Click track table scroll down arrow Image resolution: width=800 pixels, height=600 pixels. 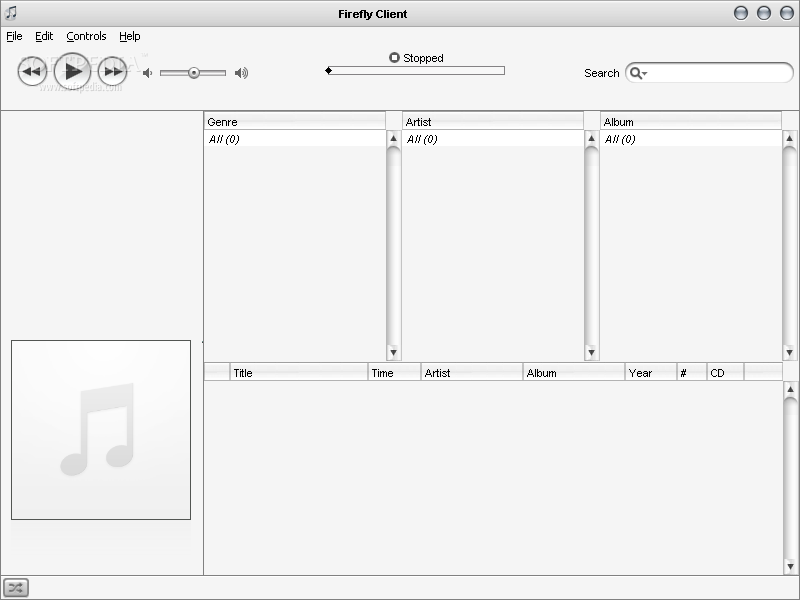coord(790,566)
